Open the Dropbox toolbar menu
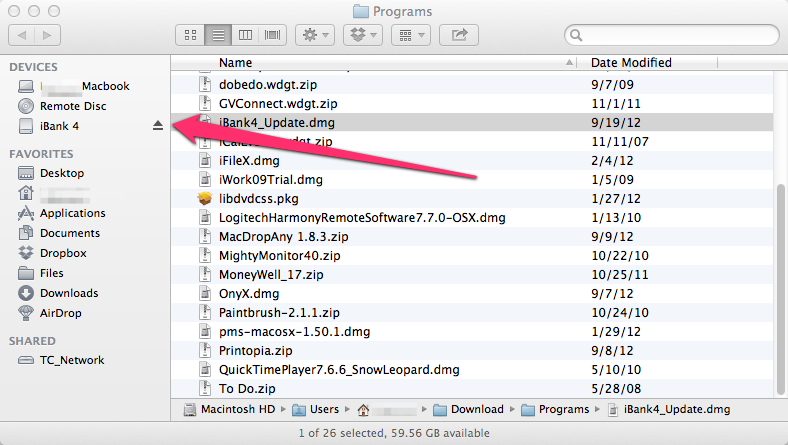 click(363, 35)
